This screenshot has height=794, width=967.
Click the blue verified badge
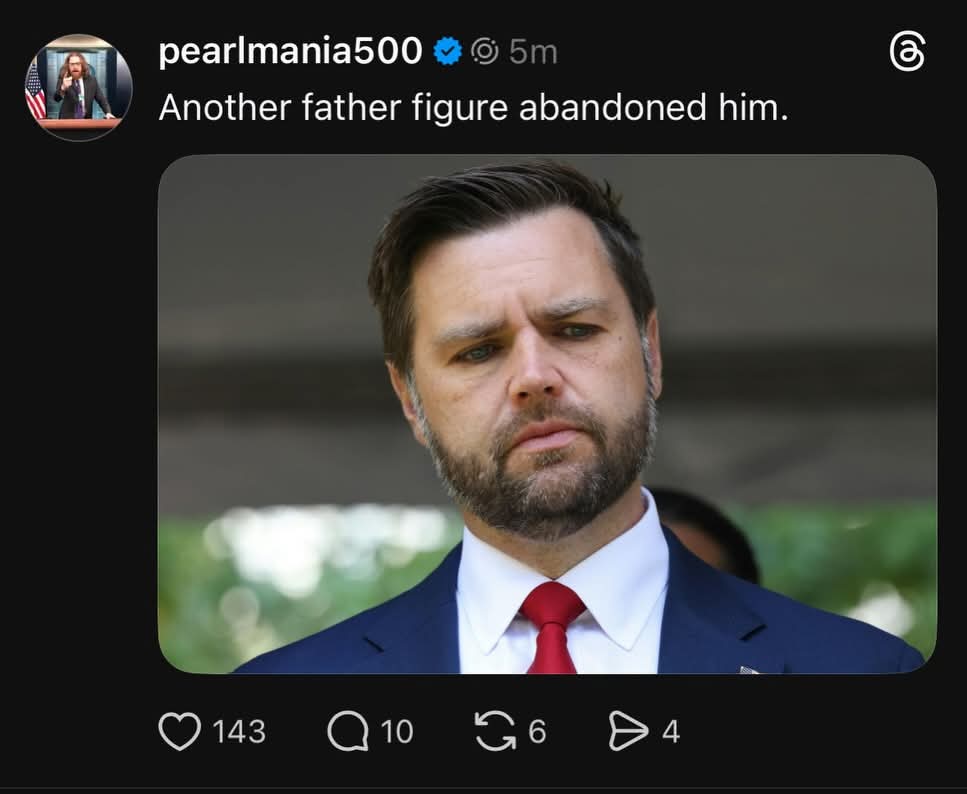point(447,51)
